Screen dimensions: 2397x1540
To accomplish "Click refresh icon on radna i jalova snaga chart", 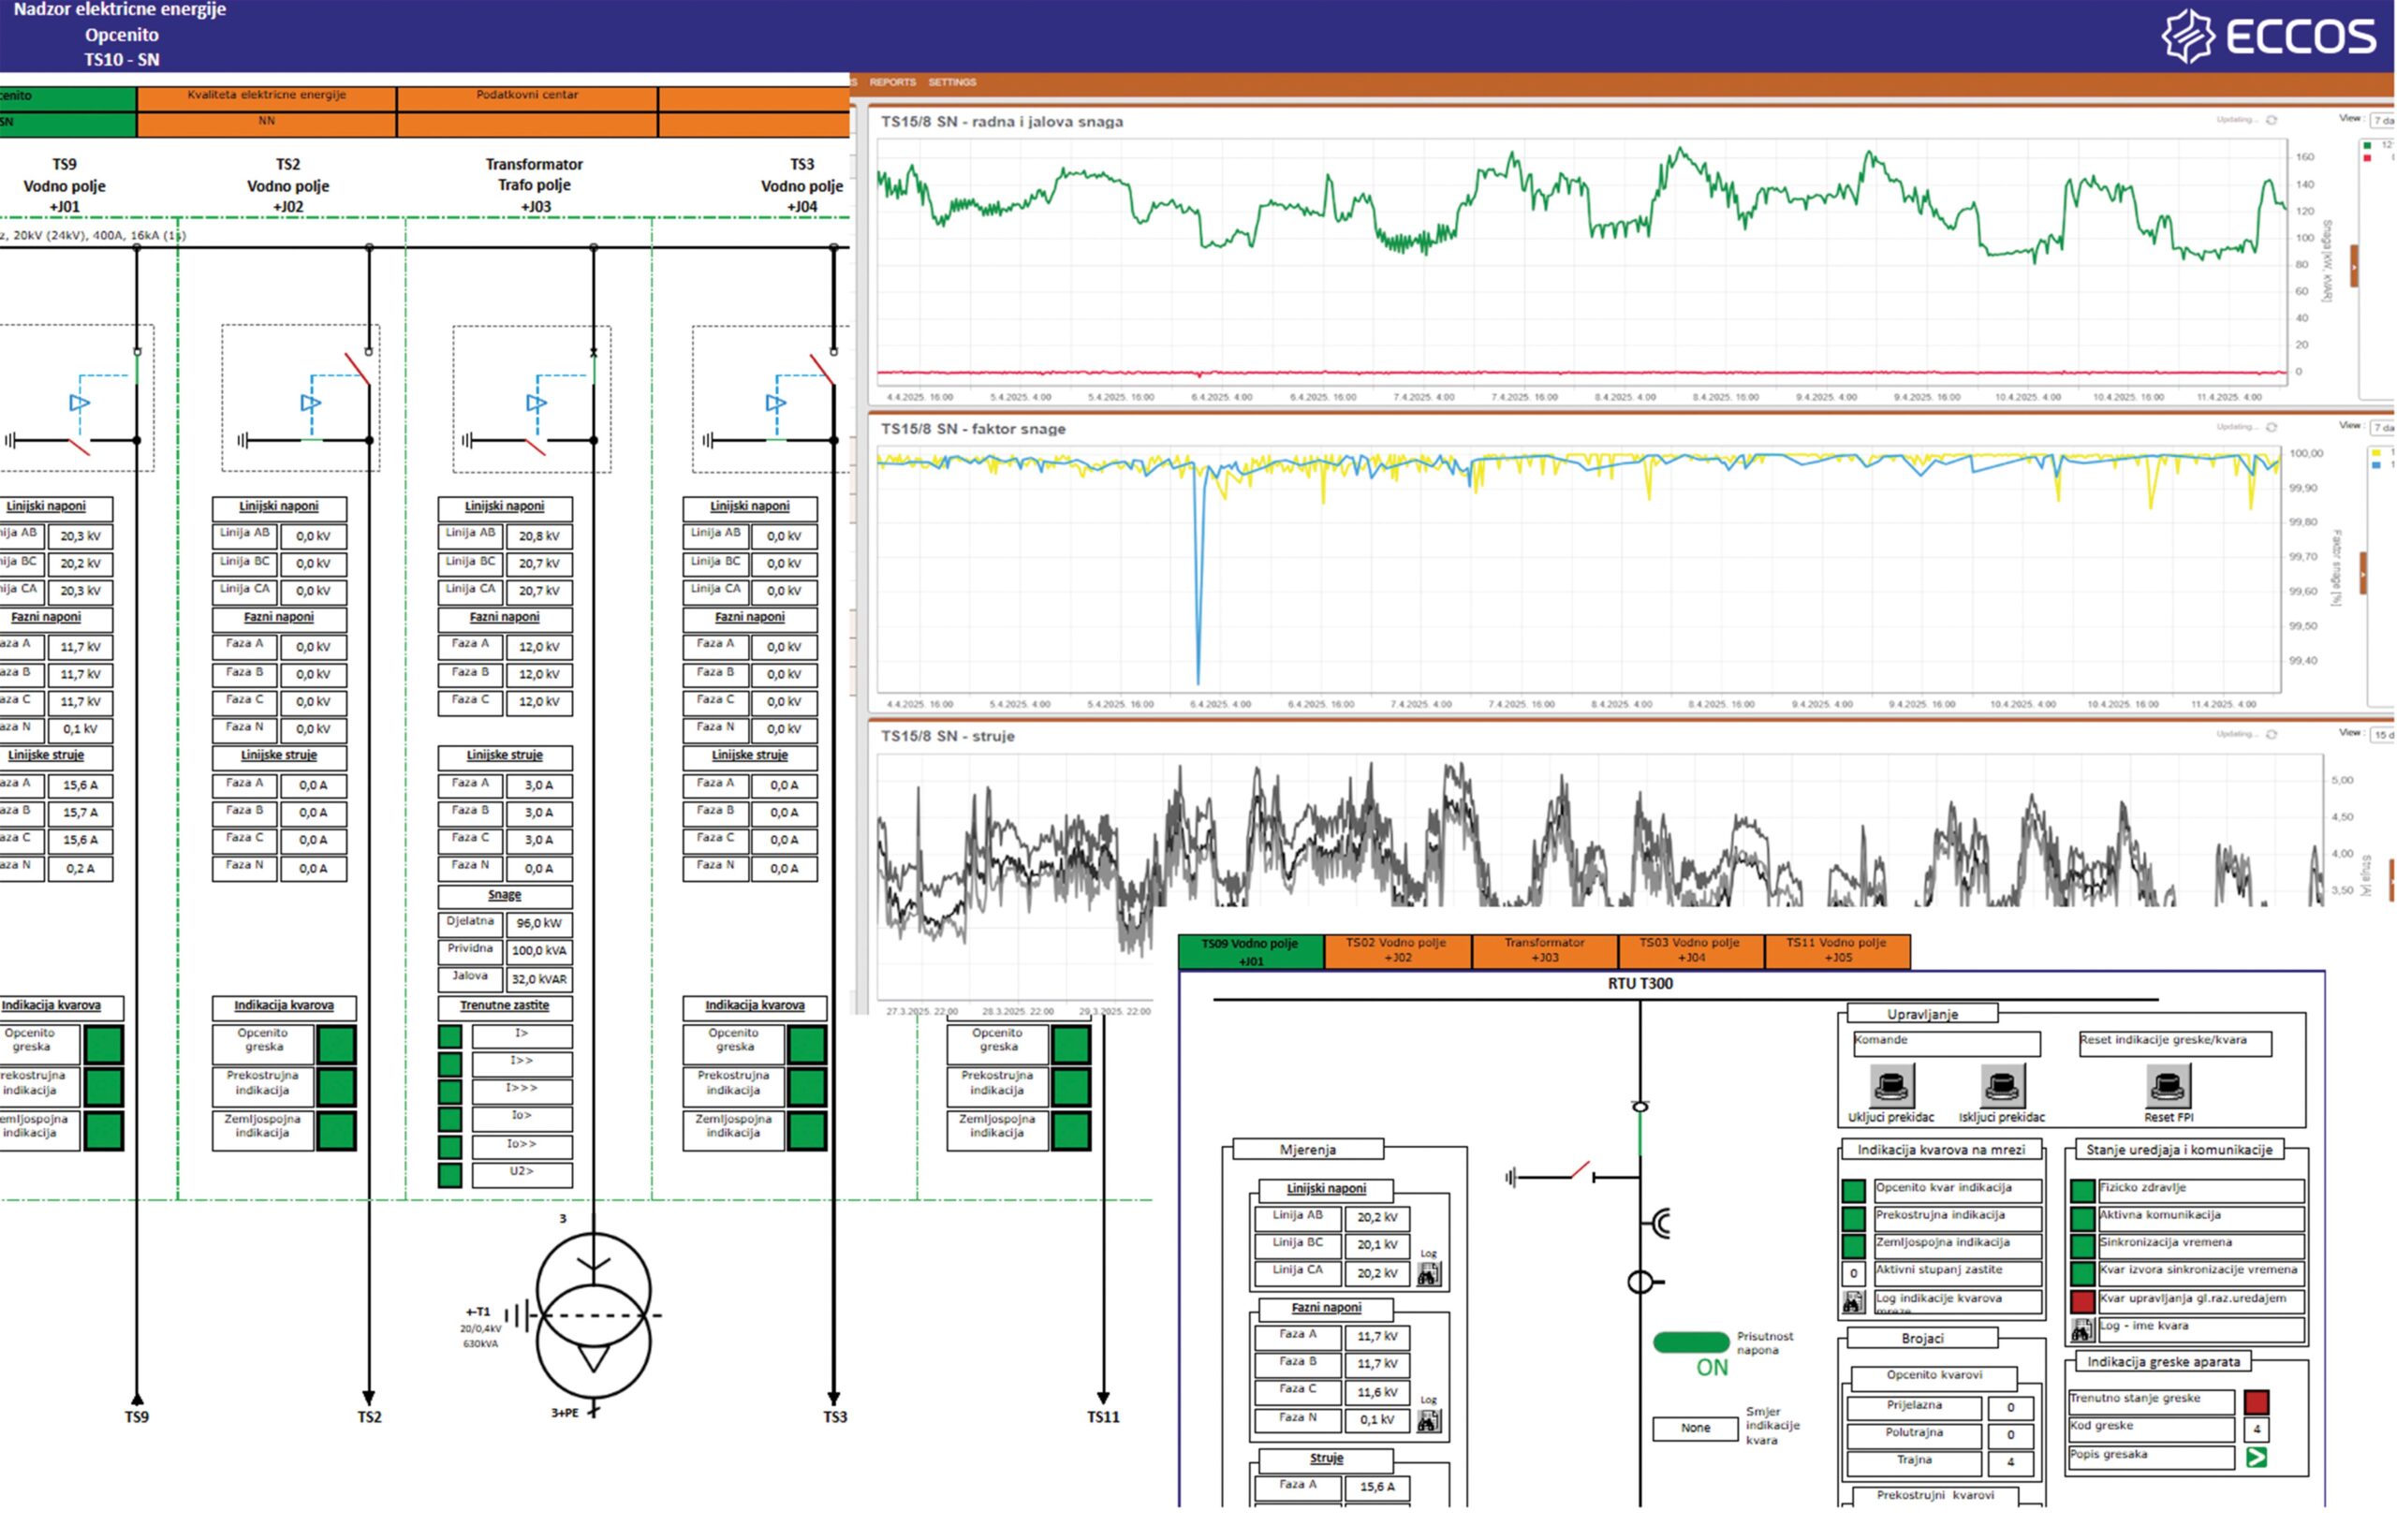I will tap(2271, 120).
